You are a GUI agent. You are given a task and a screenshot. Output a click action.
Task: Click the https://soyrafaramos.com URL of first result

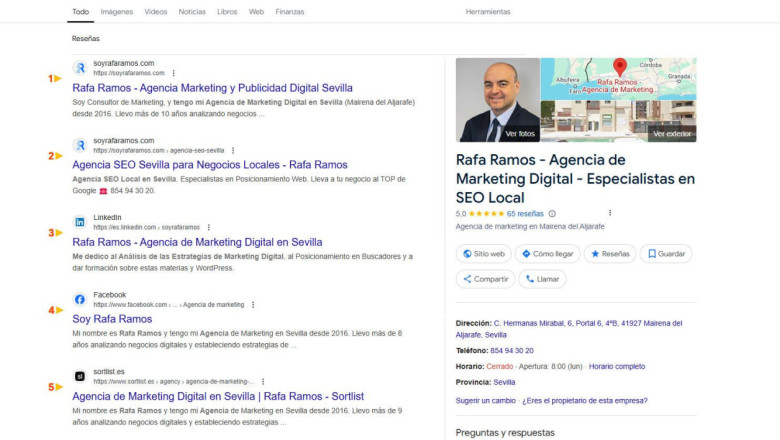tap(129, 73)
